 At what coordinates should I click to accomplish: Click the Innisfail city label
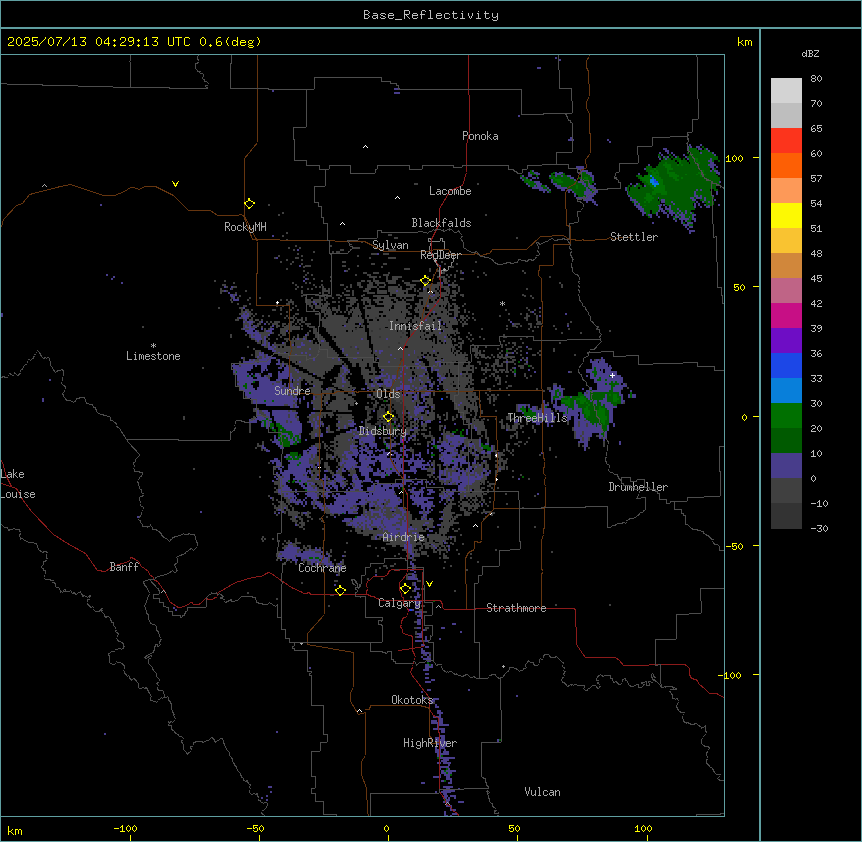[x=415, y=326]
